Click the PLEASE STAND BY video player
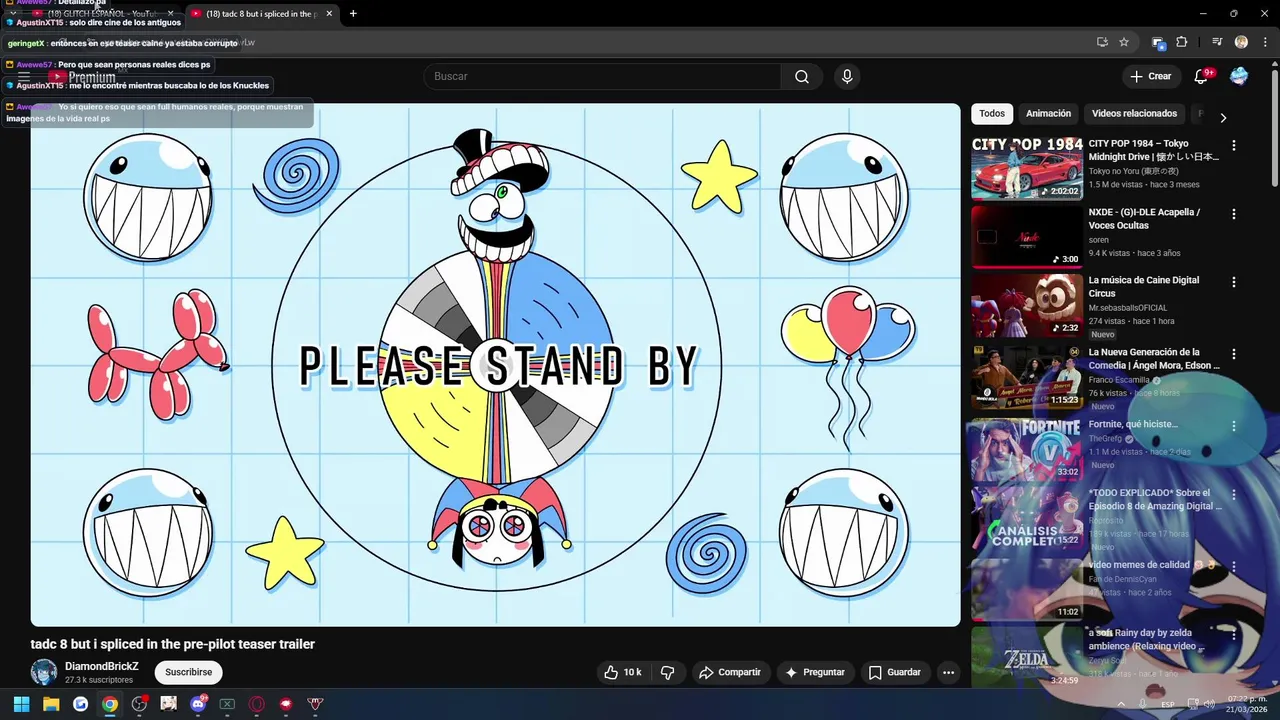Viewport: 1280px width, 720px height. coord(496,365)
